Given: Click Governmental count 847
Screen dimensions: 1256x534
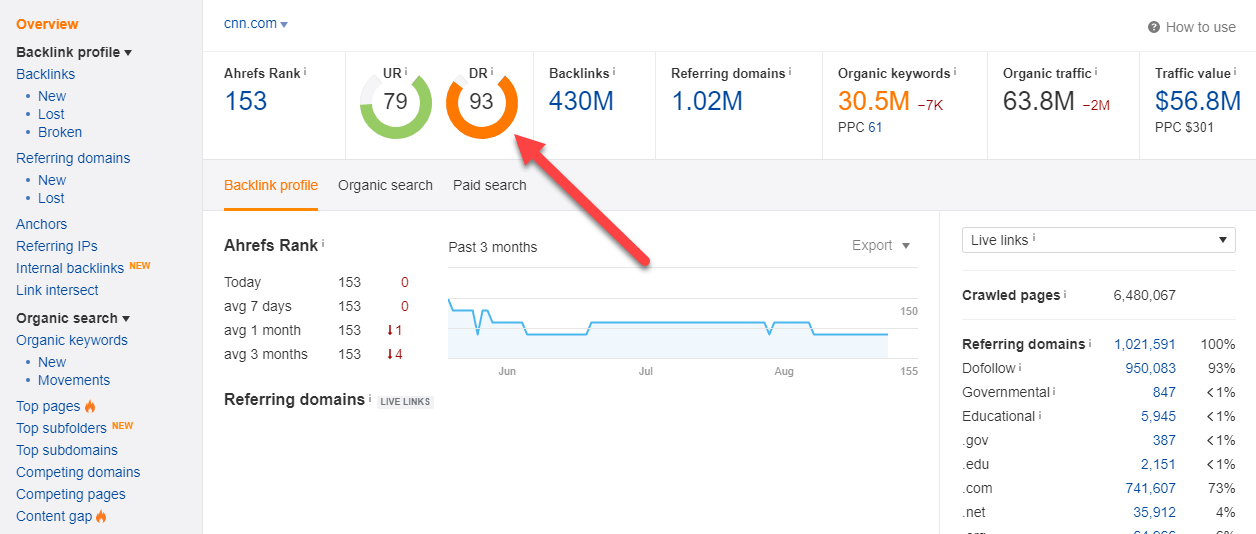Looking at the screenshot, I should pyautogui.click(x=1164, y=392).
